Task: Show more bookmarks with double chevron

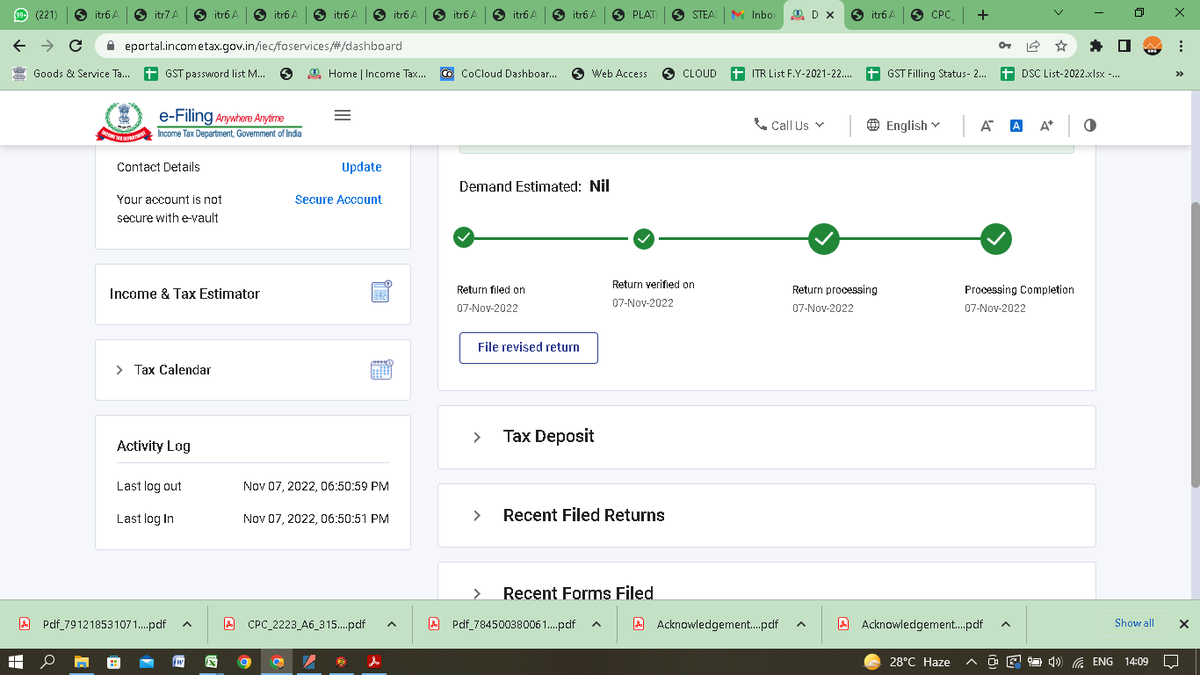Action: [1180, 73]
